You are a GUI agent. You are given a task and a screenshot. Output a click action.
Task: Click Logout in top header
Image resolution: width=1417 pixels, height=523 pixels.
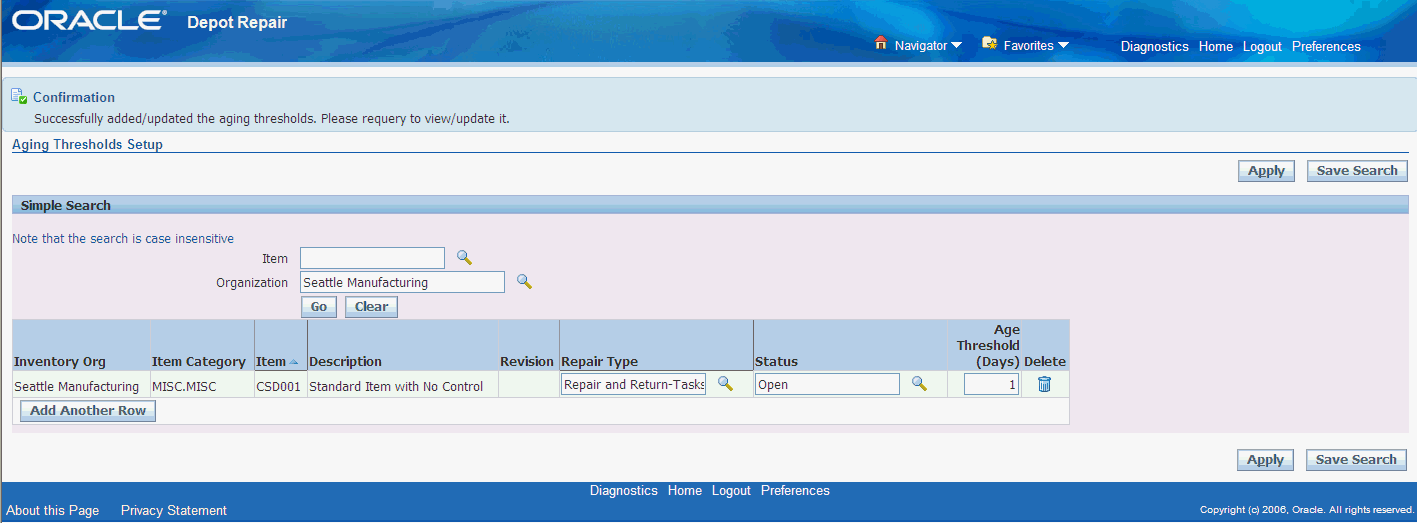(x=1262, y=47)
